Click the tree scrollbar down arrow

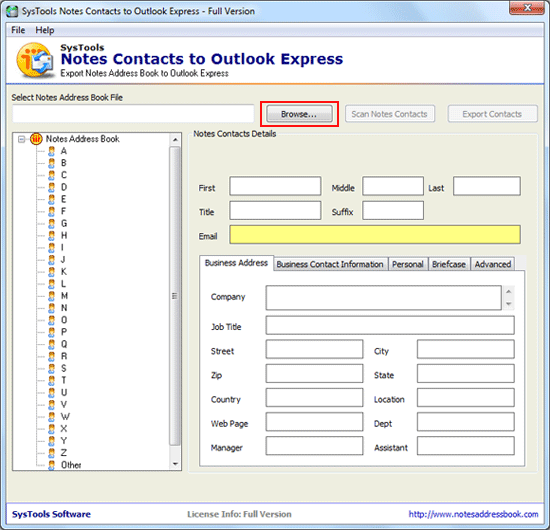point(175,464)
